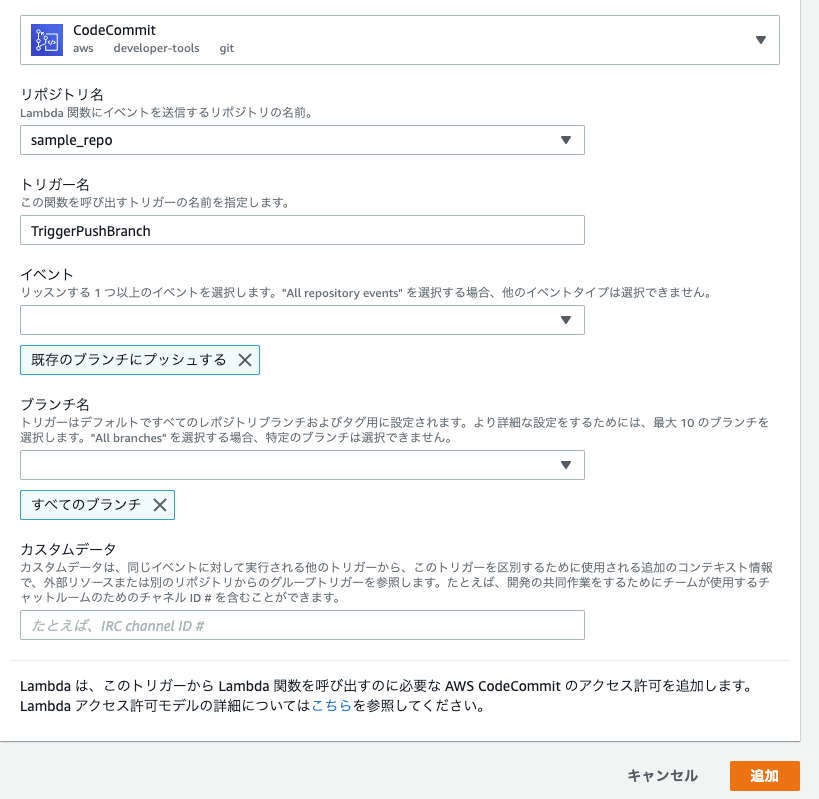Click the カスタムデータ IRC channel input field
This screenshot has height=799, width=819.
302,625
